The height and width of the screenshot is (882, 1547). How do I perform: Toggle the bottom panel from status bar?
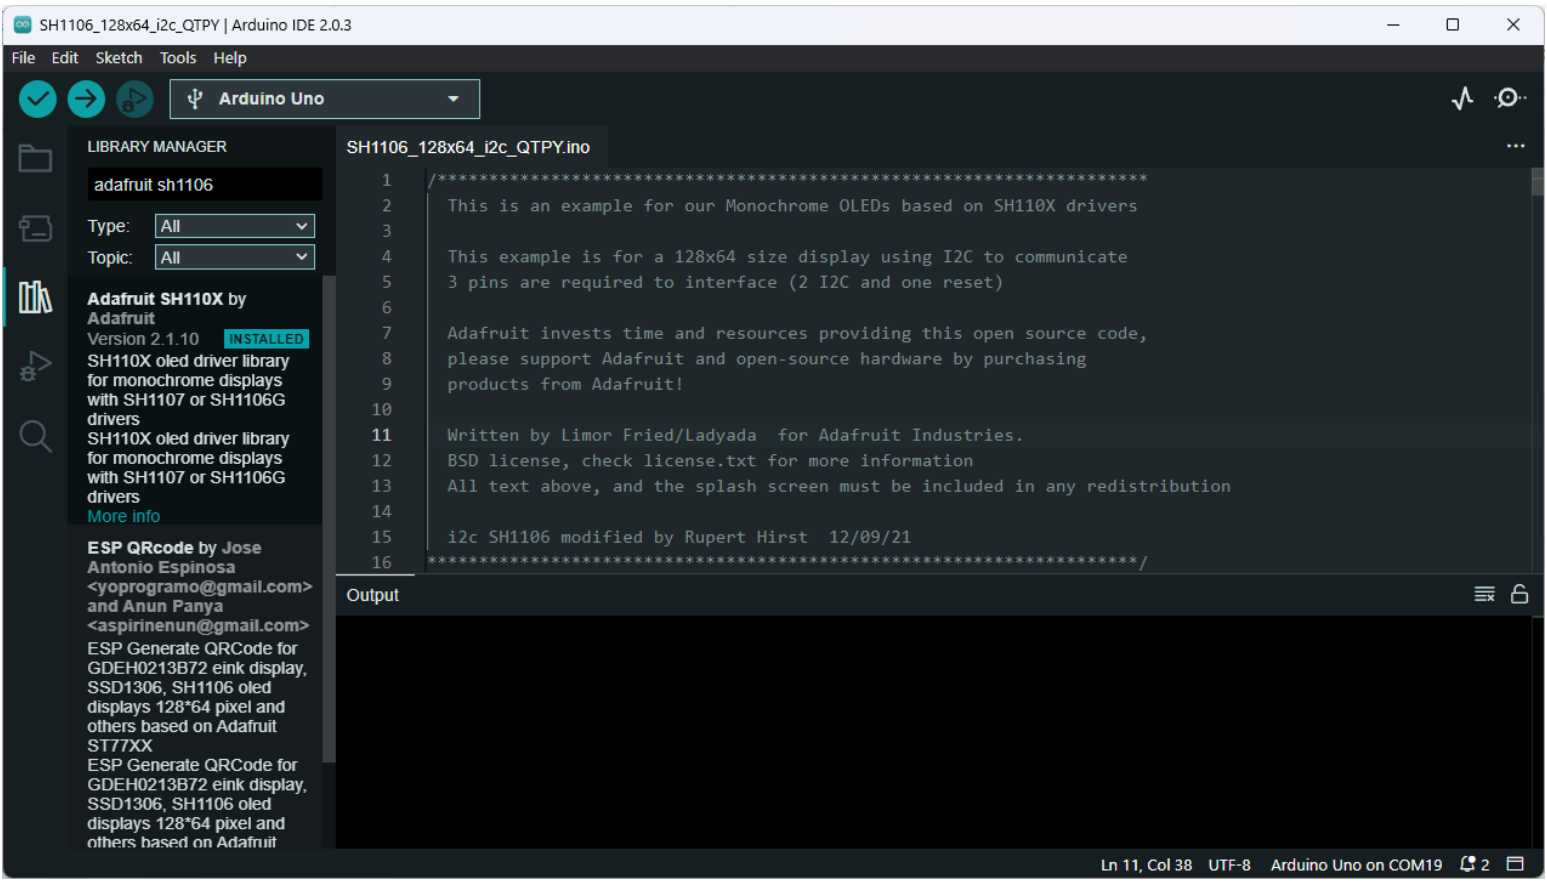(x=1515, y=865)
